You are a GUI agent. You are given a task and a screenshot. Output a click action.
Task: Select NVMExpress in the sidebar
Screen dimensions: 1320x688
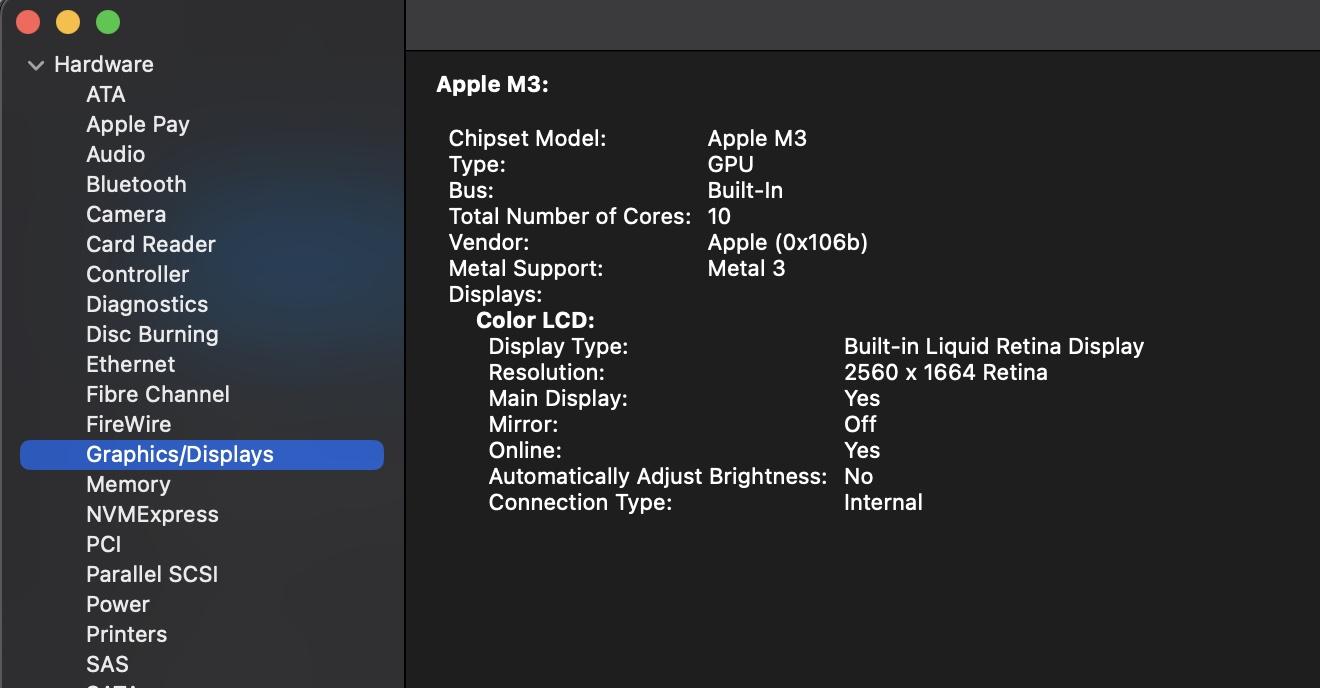152,514
